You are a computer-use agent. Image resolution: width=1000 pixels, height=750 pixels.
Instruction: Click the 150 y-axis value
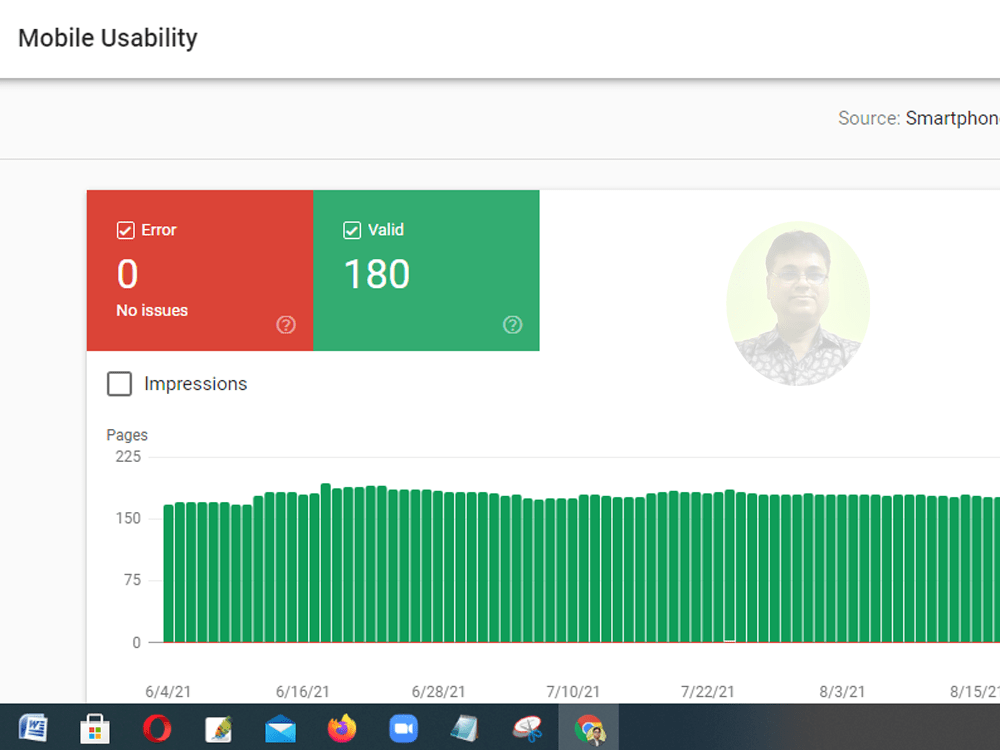(128, 518)
